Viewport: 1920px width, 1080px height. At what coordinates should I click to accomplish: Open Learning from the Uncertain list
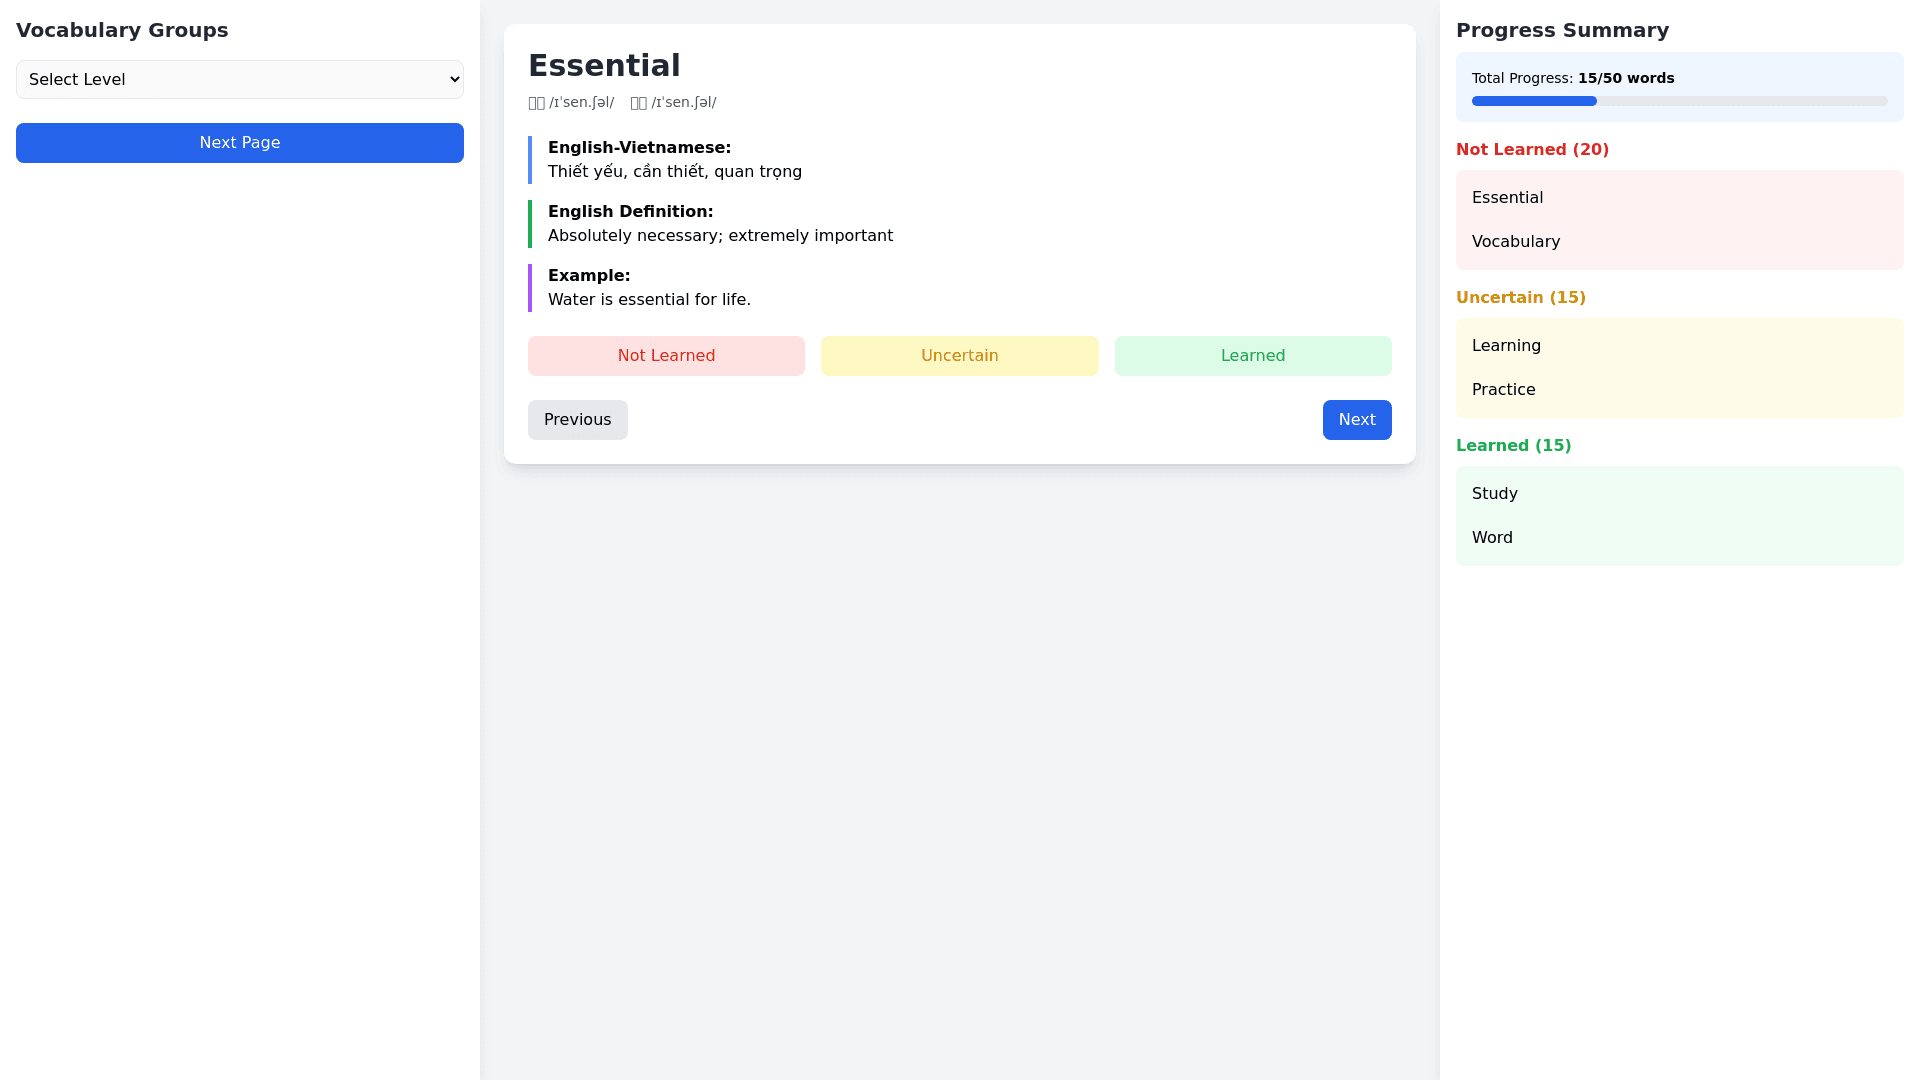tap(1506, 345)
